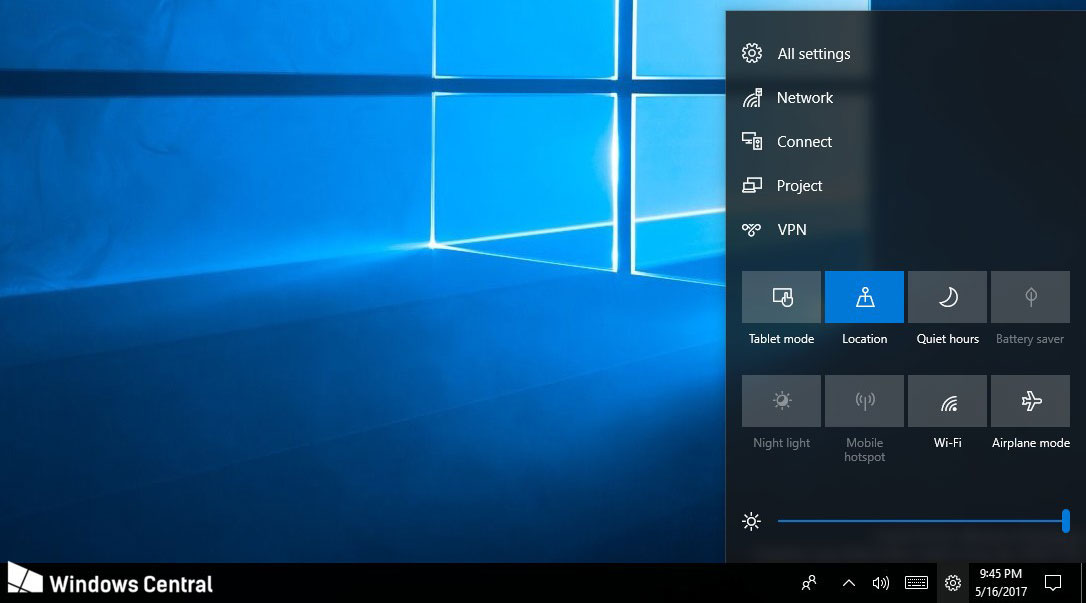Viewport: 1086px width, 603px height.
Task: Click the VPN icon
Action: 751,229
